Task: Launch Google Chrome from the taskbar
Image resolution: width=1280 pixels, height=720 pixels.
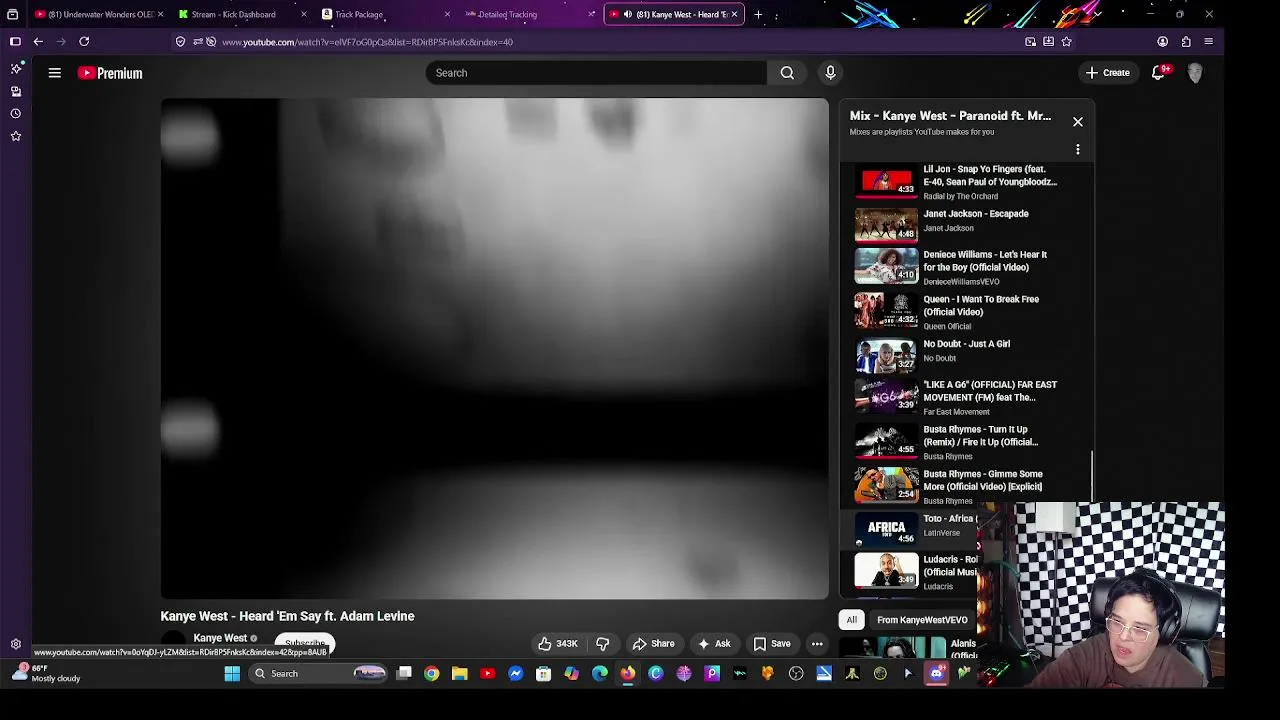Action: [432, 674]
